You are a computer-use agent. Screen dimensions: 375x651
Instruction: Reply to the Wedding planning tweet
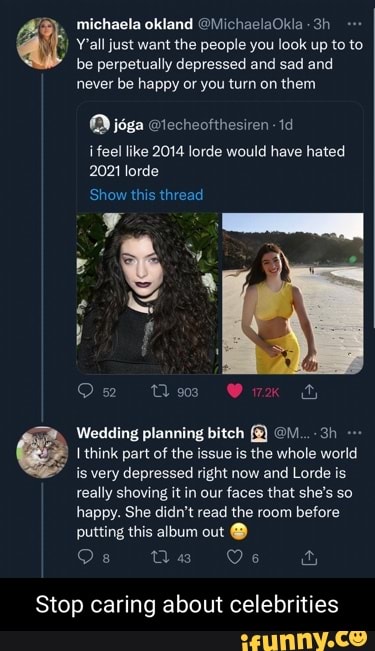85,558
